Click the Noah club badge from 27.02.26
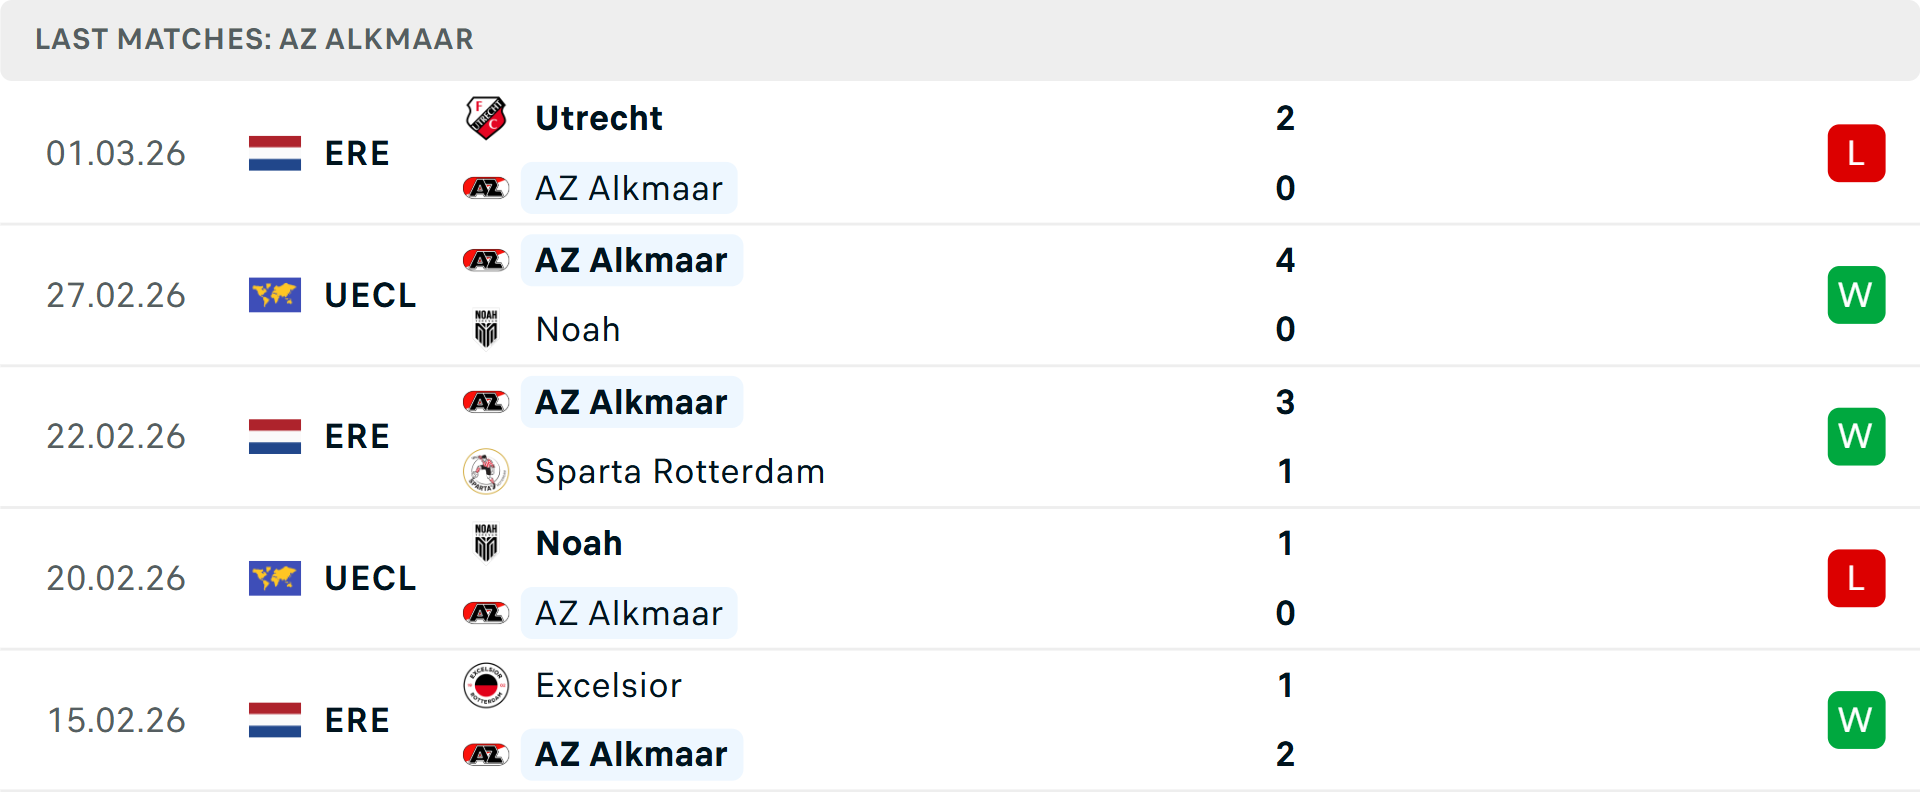 (487, 328)
